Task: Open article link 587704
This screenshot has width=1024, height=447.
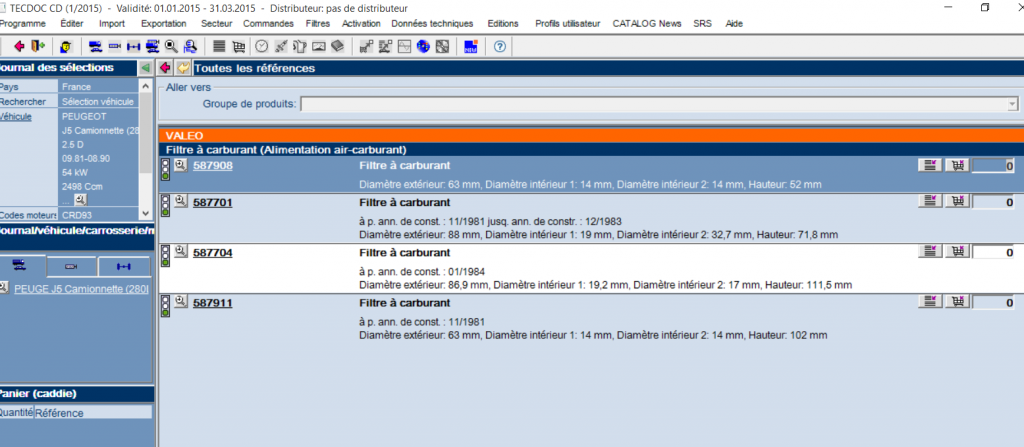Action: 213,252
